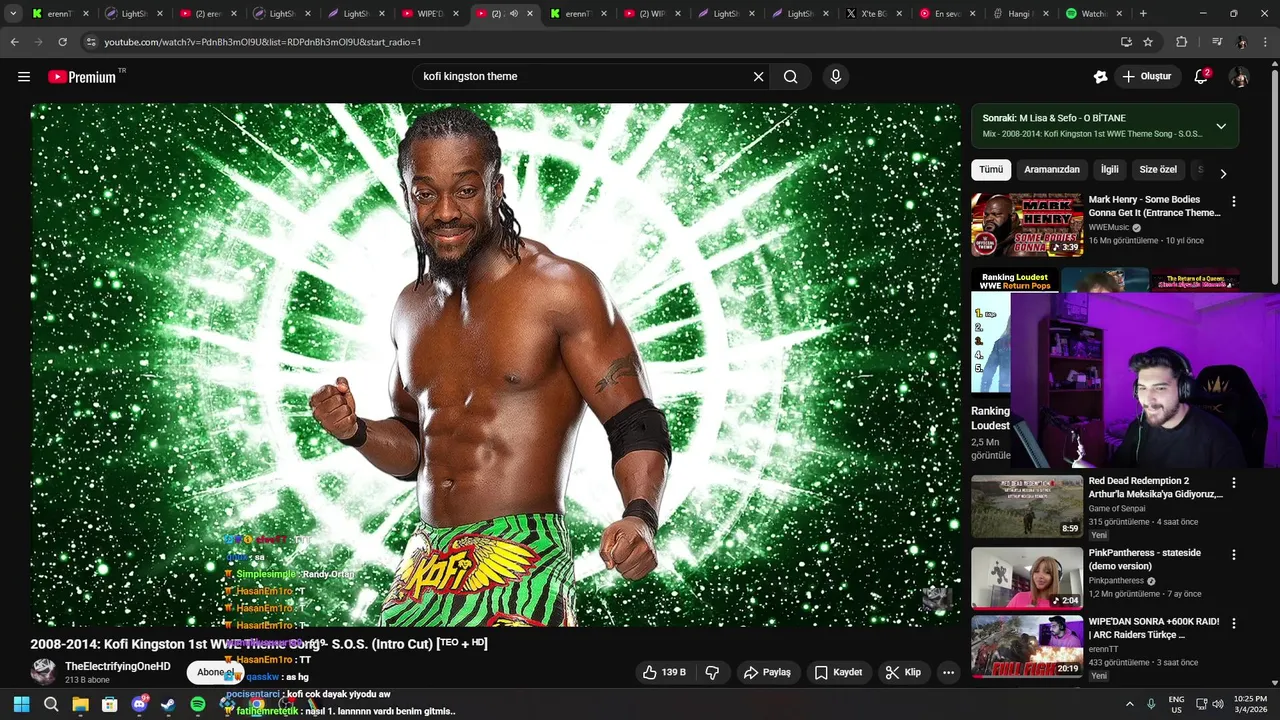Open the Game of Senpai channel name
Image resolution: width=1280 pixels, height=720 pixels.
pos(1116,509)
